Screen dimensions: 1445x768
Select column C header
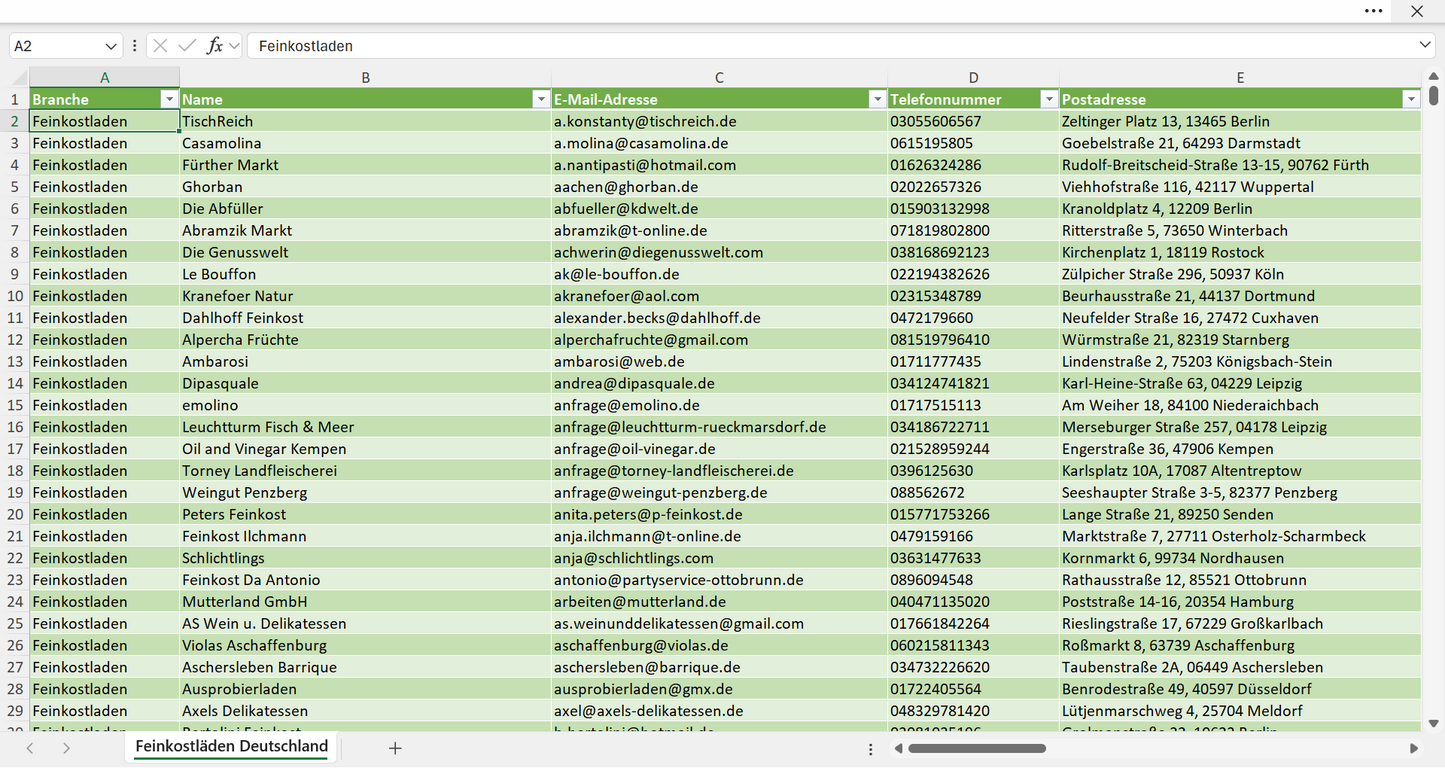click(719, 77)
